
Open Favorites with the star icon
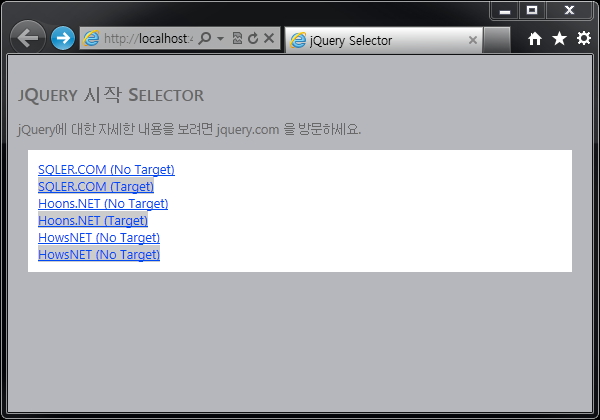coord(559,38)
